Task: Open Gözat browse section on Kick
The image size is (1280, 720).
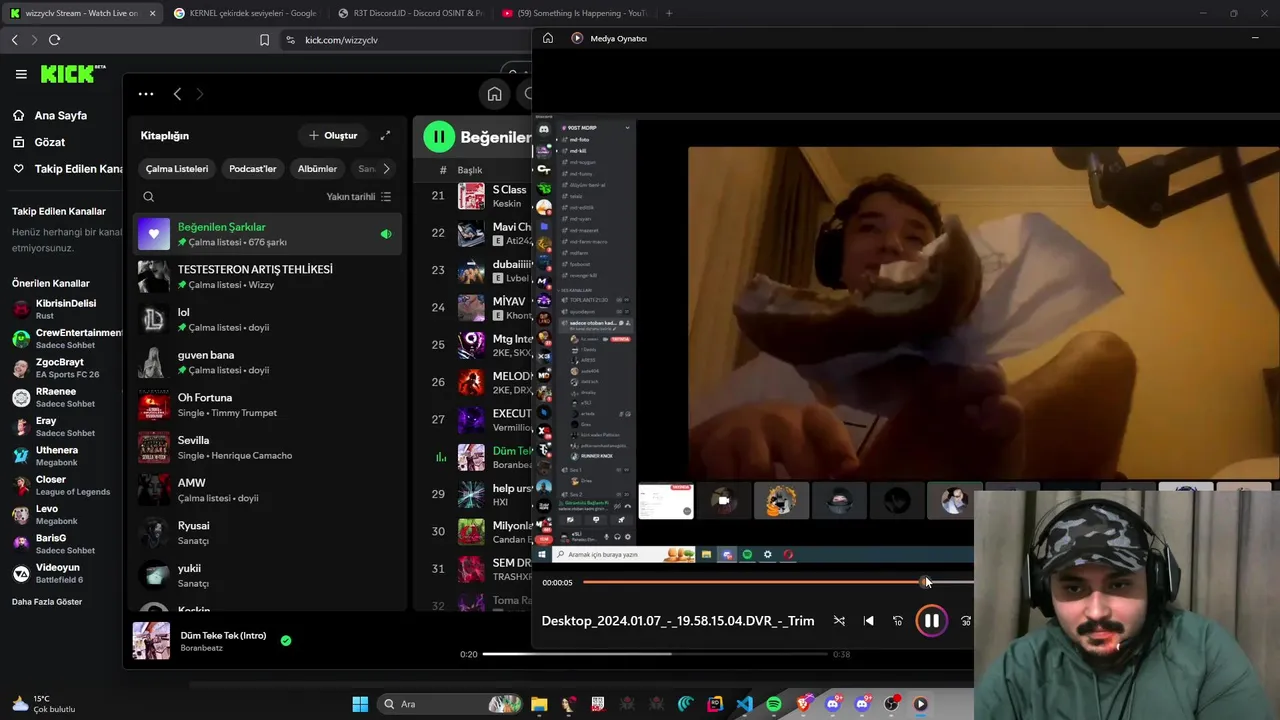Action: click(50, 142)
